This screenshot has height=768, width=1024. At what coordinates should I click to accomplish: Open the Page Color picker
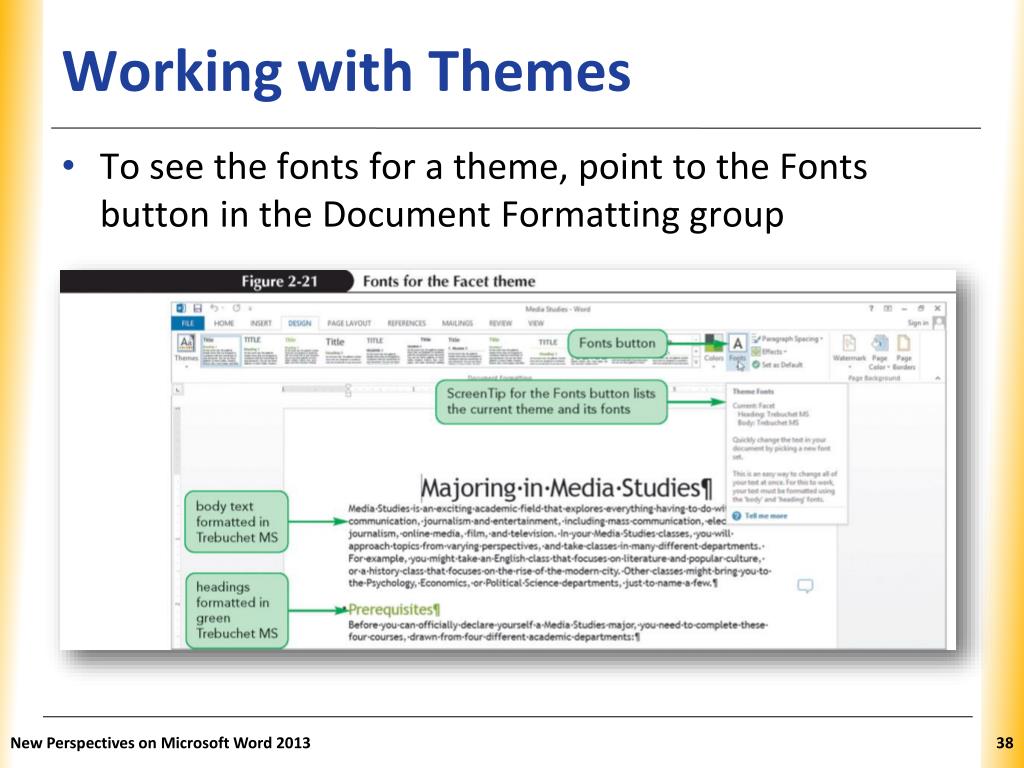click(x=879, y=351)
